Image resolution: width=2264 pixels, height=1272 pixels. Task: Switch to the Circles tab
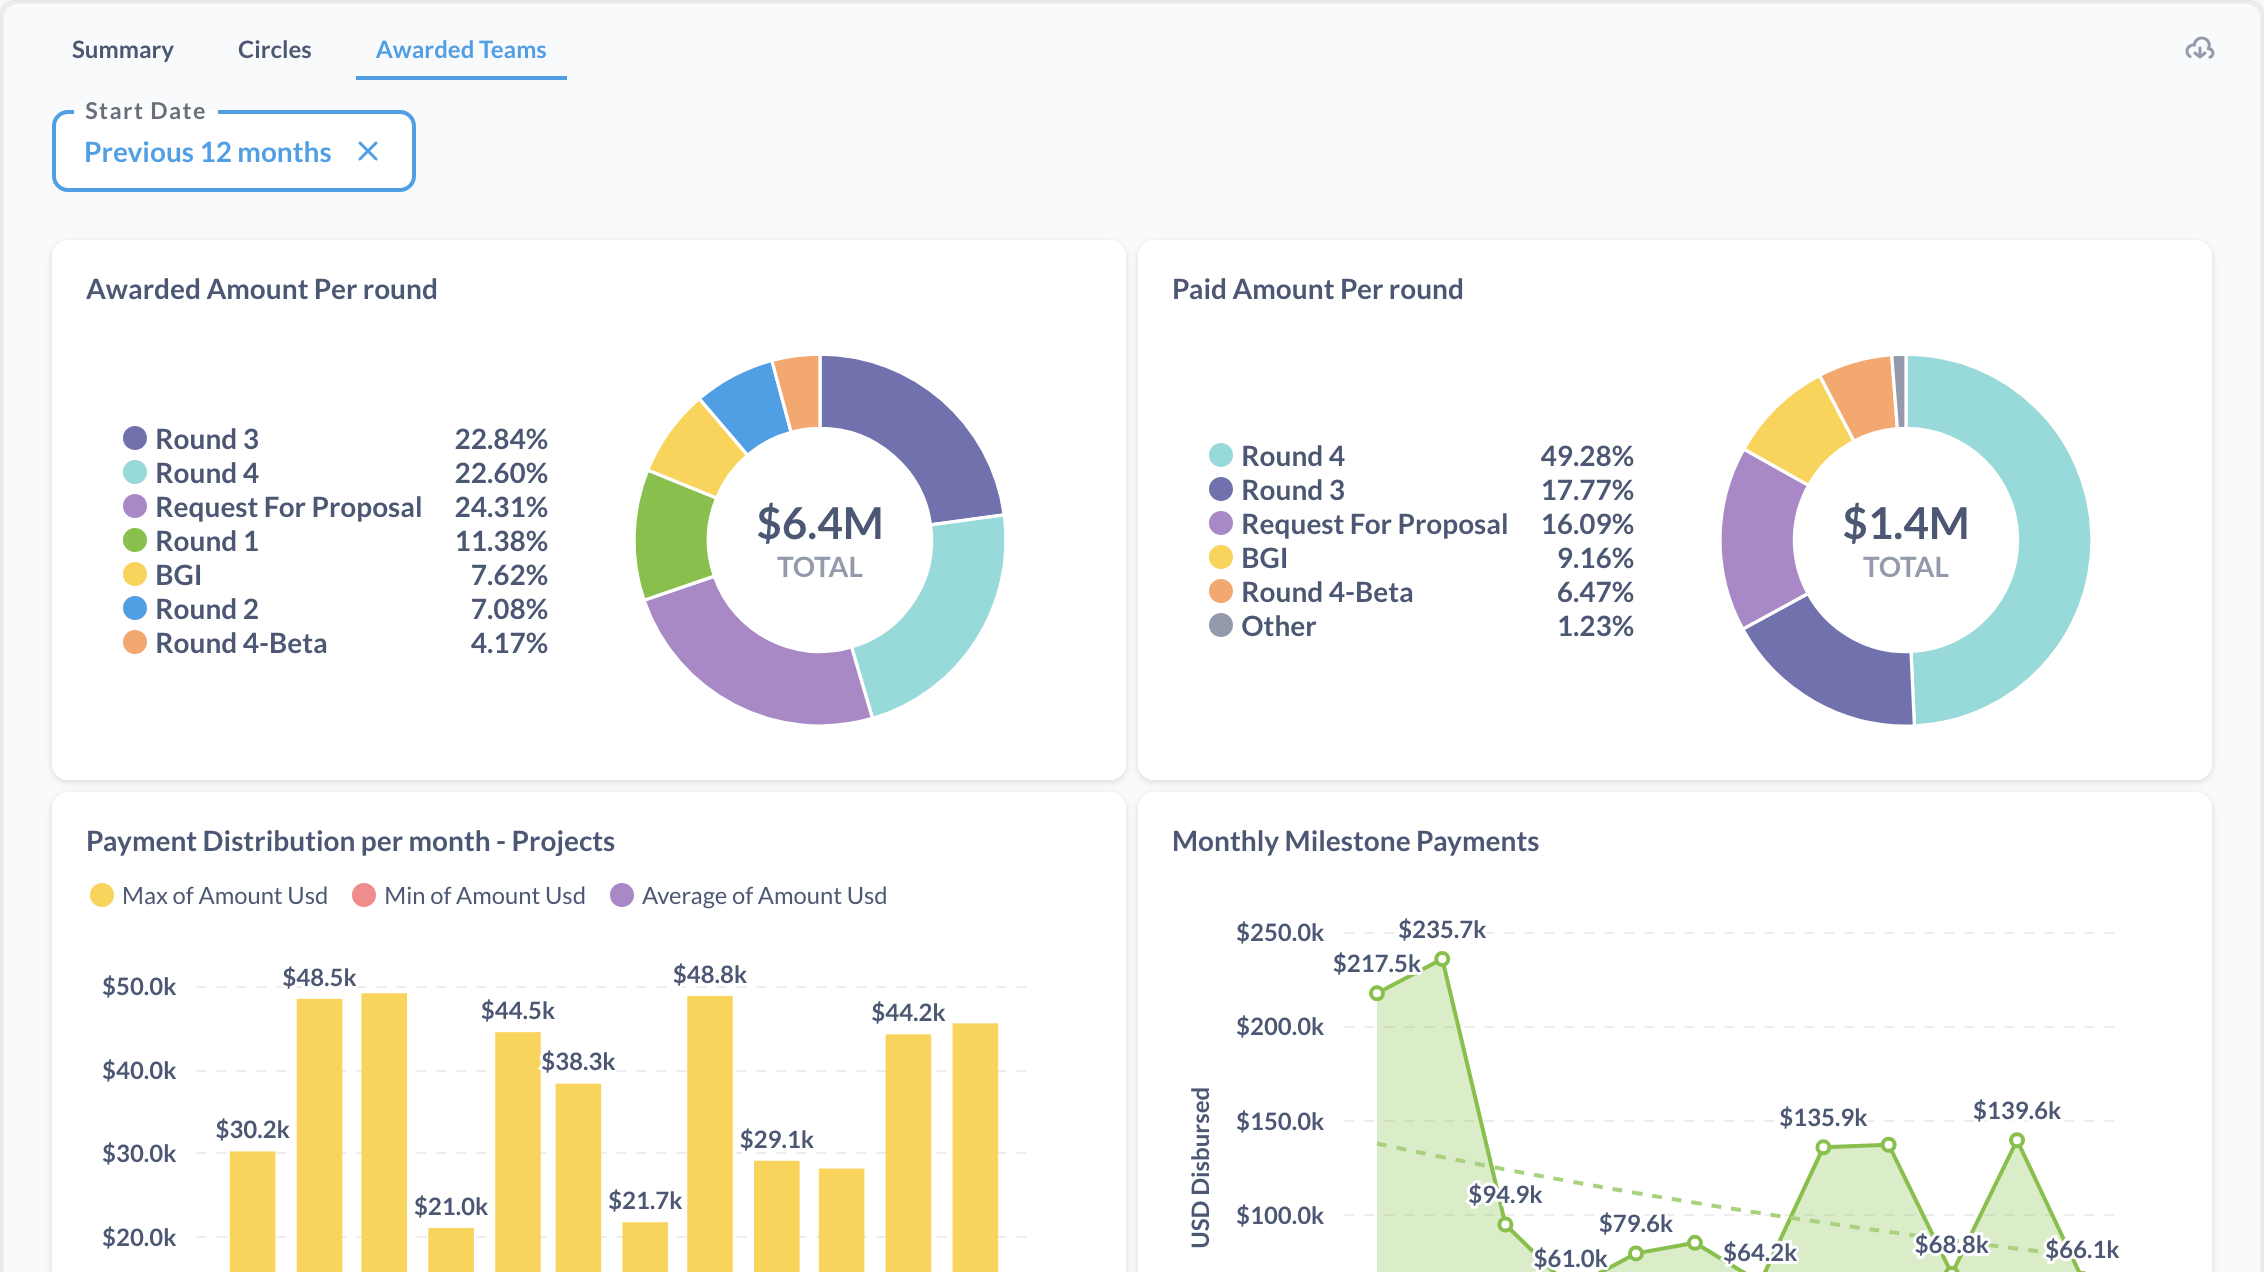[274, 49]
